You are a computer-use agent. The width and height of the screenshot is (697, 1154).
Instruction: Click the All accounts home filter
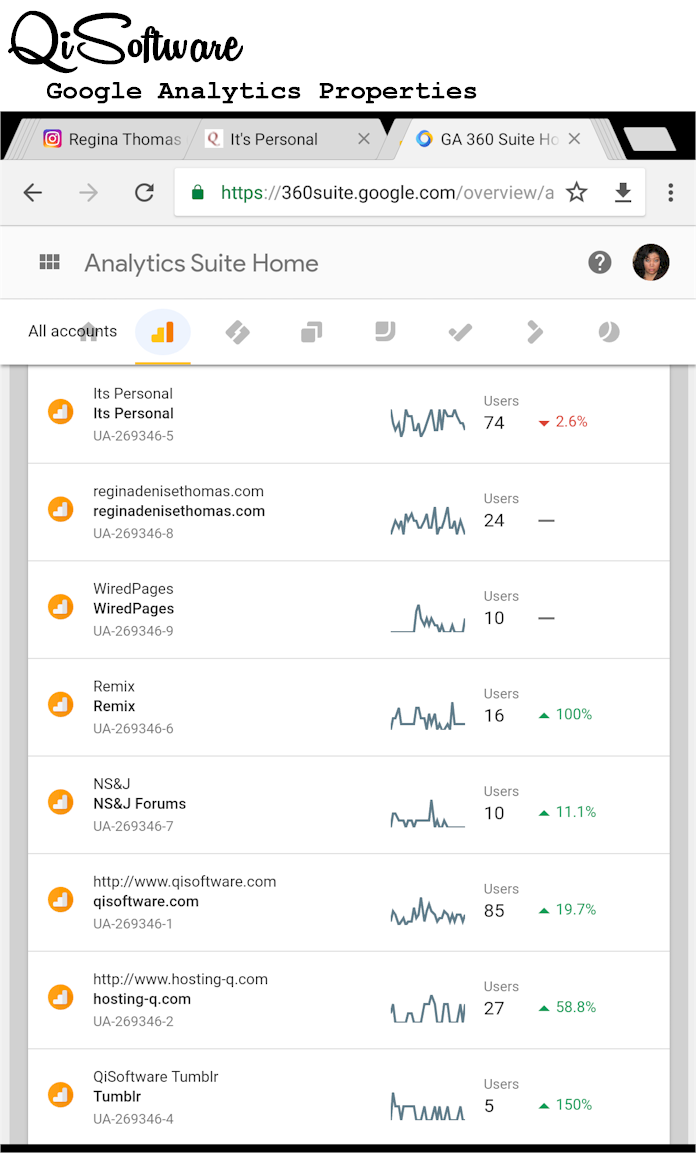click(72, 331)
